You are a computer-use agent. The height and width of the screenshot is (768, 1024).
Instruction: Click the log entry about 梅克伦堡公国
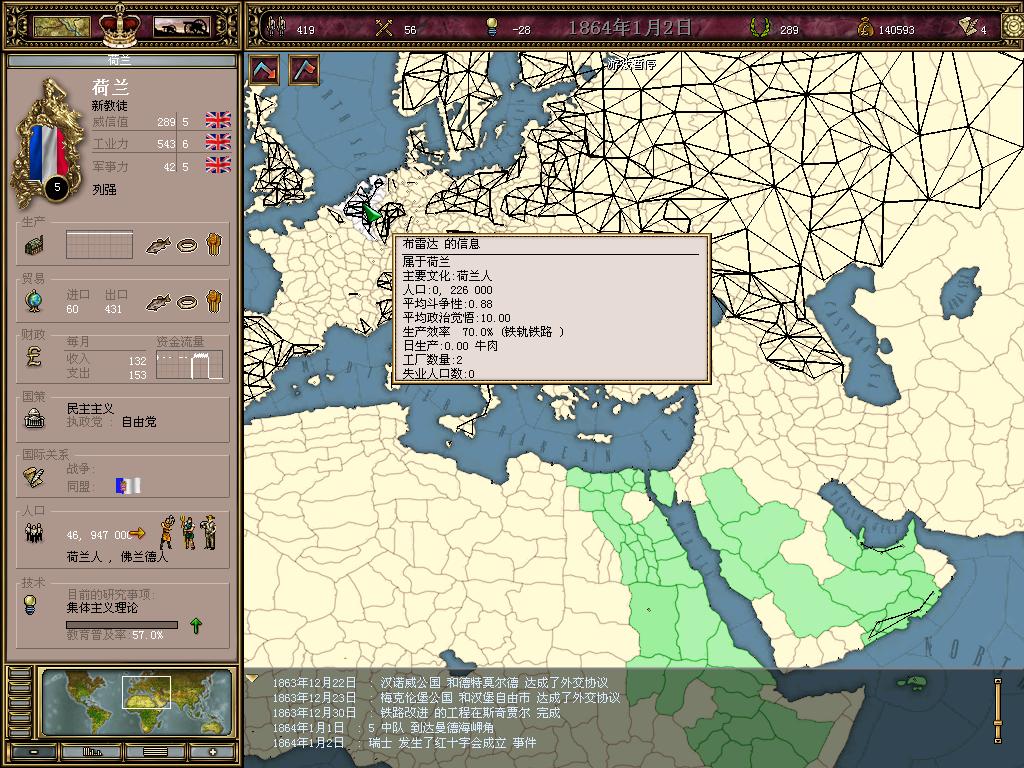446,697
